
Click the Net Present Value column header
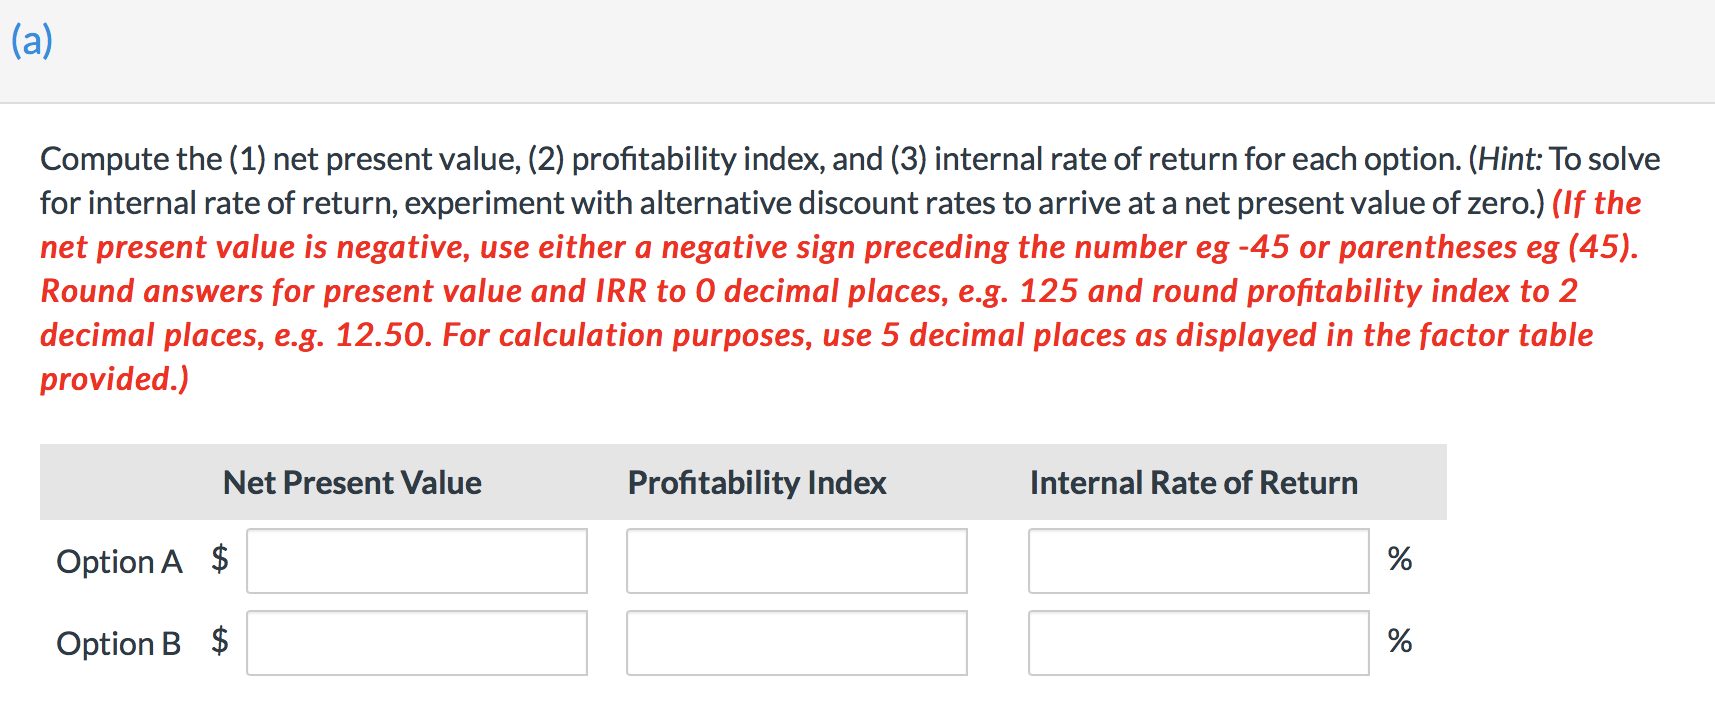point(352,483)
